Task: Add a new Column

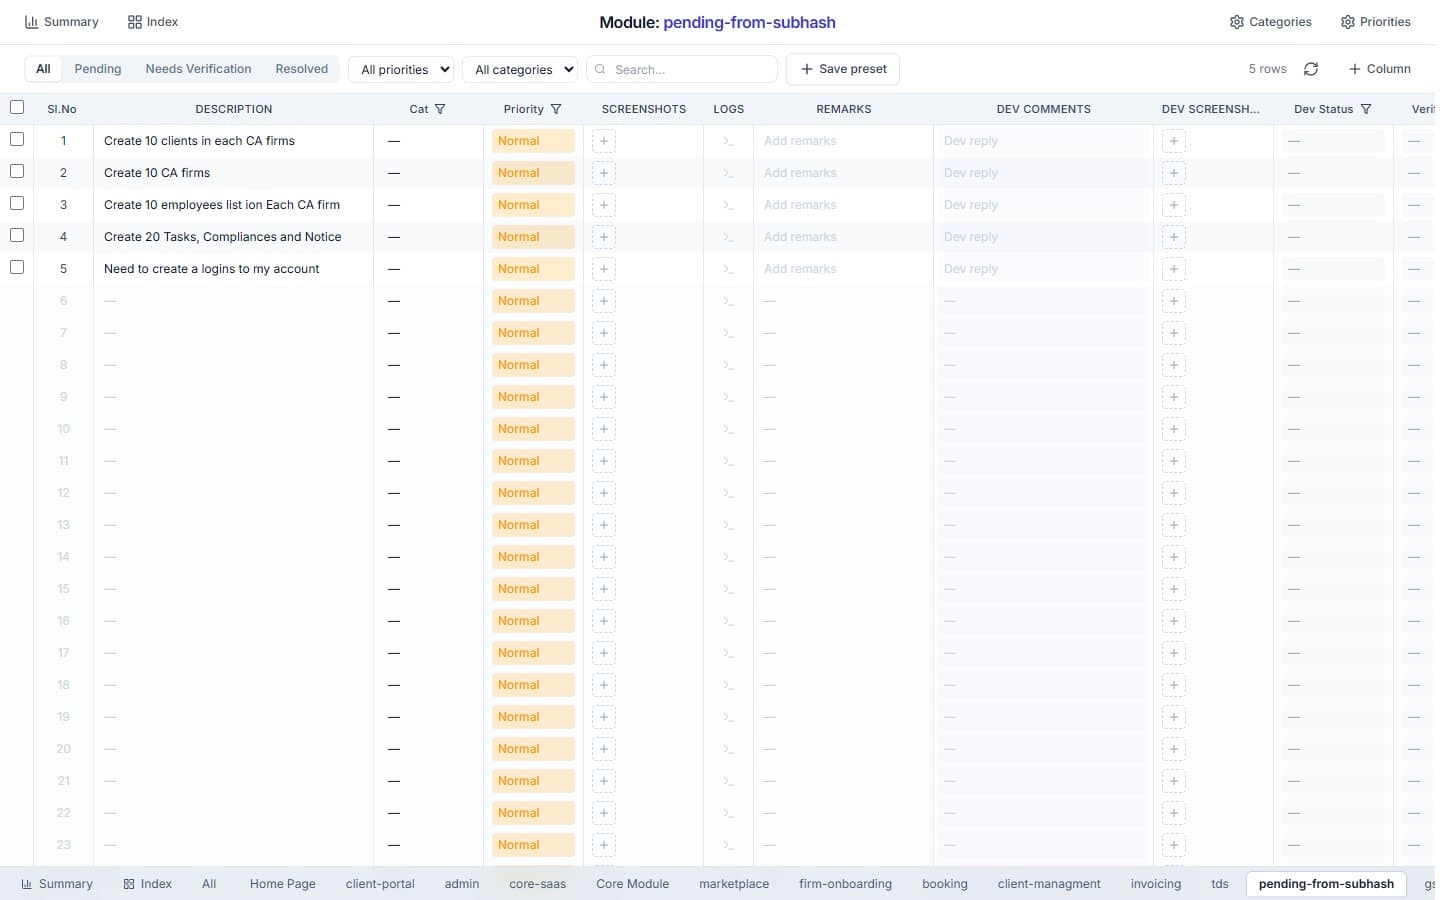Action: (x=1379, y=69)
